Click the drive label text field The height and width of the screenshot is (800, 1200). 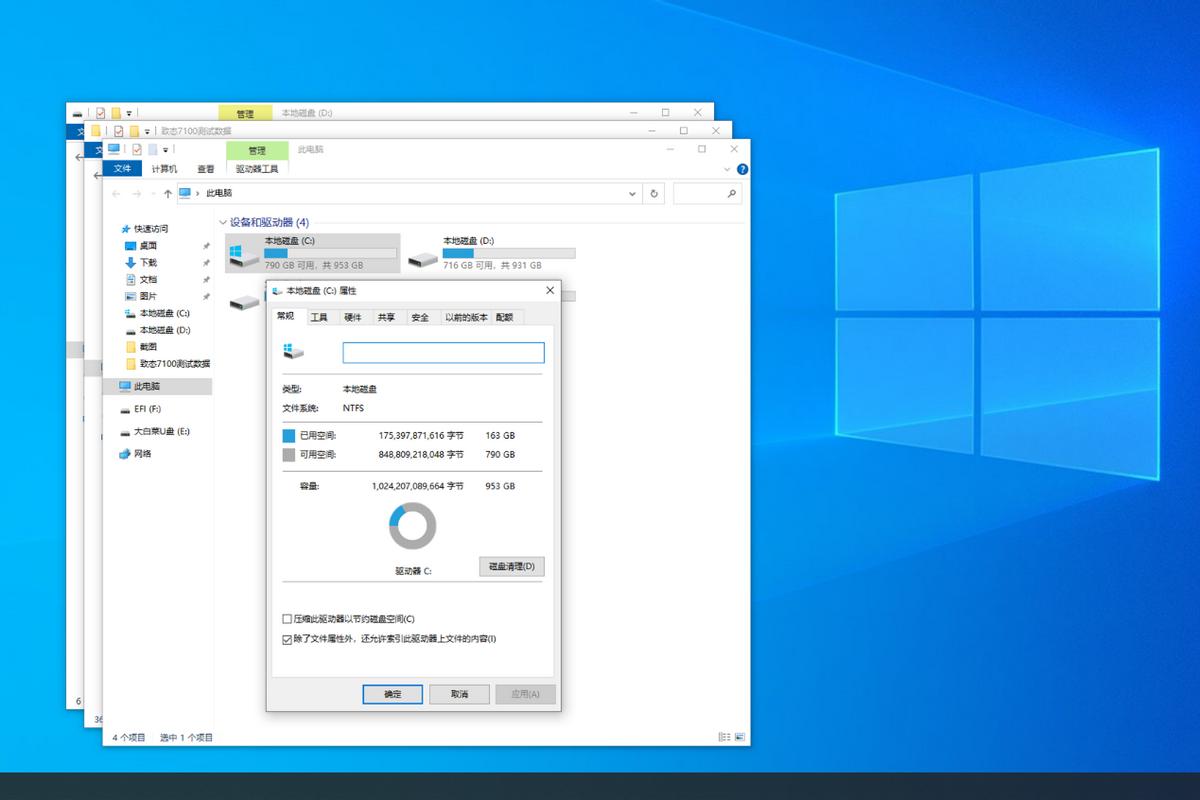tap(443, 352)
